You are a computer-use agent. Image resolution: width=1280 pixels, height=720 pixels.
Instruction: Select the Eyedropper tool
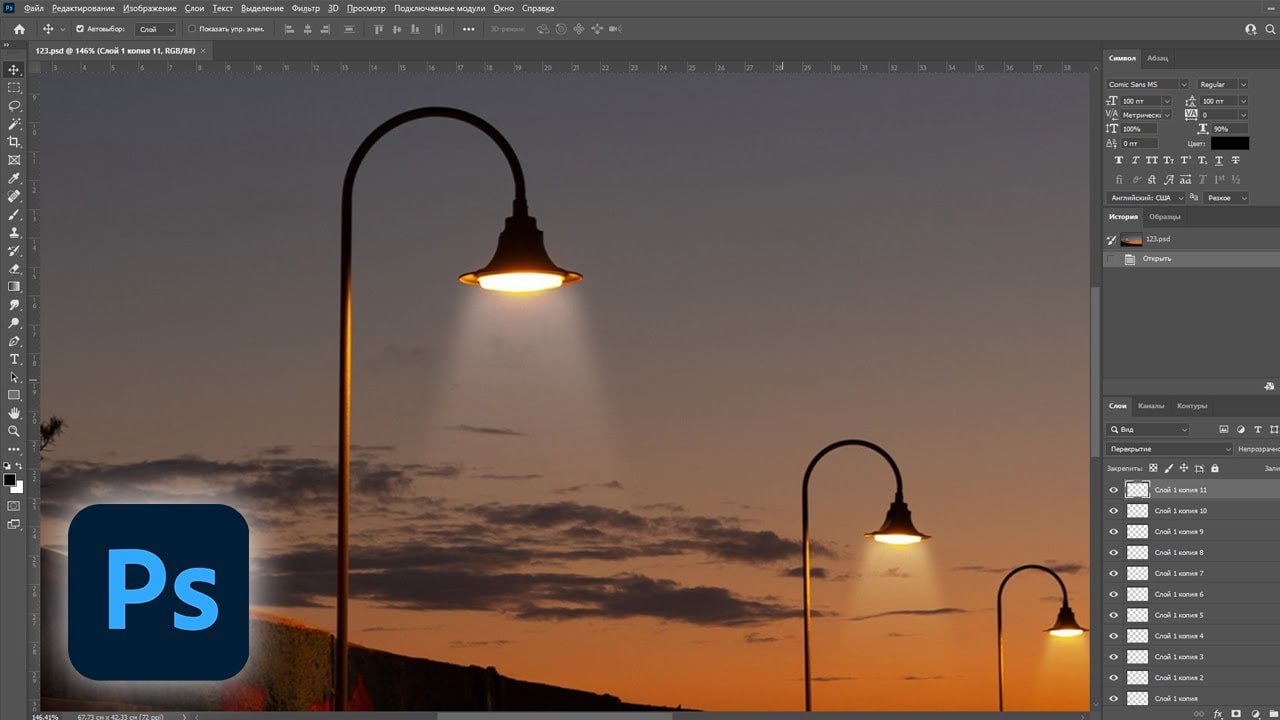click(x=14, y=178)
